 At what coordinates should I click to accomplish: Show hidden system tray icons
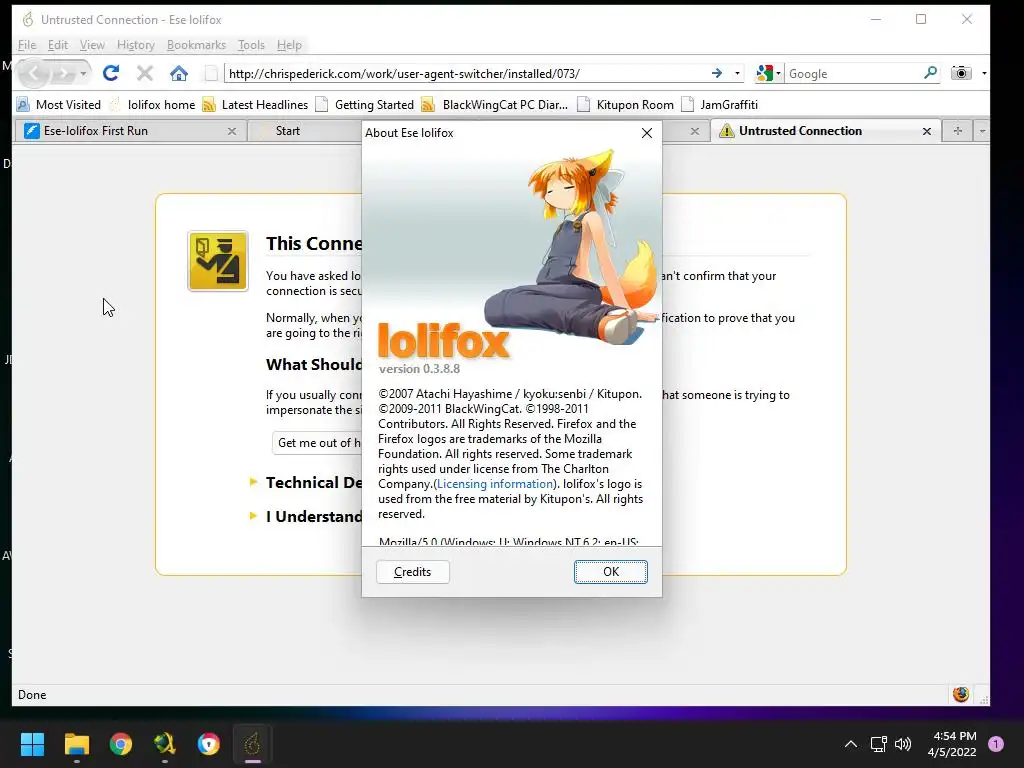tap(851, 744)
